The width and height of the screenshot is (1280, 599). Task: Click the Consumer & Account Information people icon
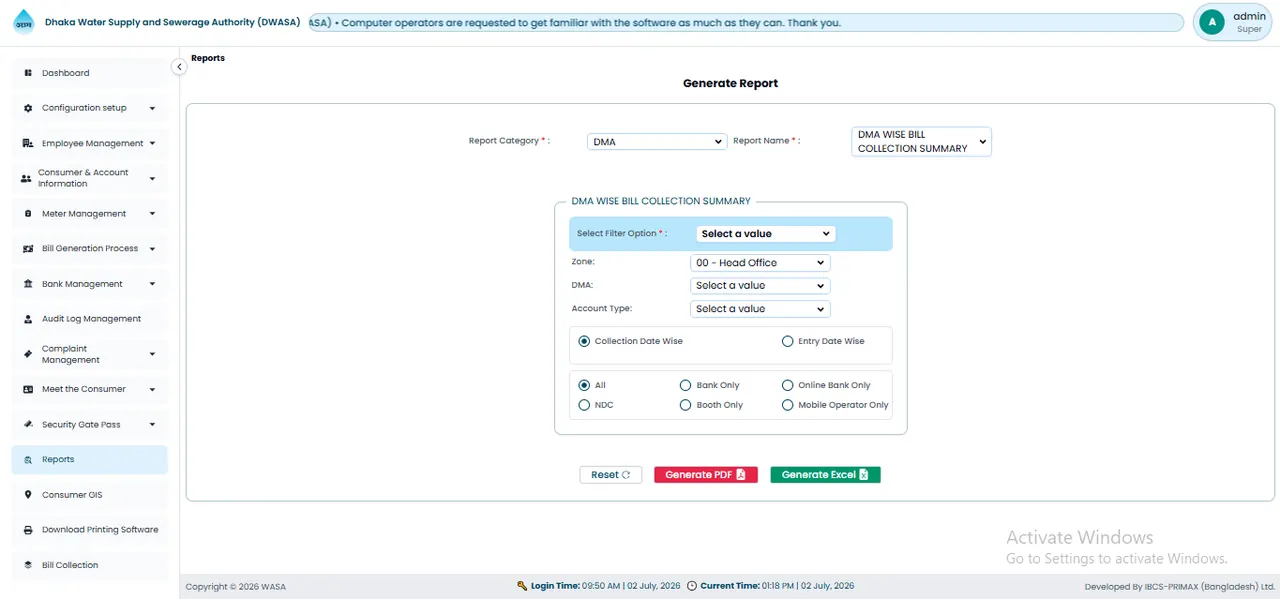26,178
